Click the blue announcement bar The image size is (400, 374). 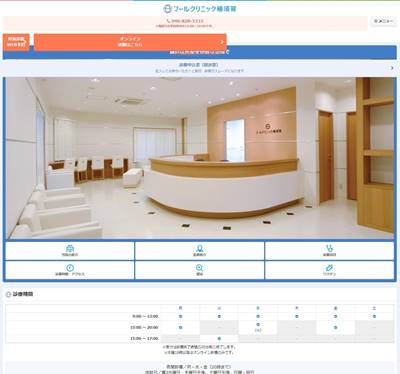tap(200, 53)
